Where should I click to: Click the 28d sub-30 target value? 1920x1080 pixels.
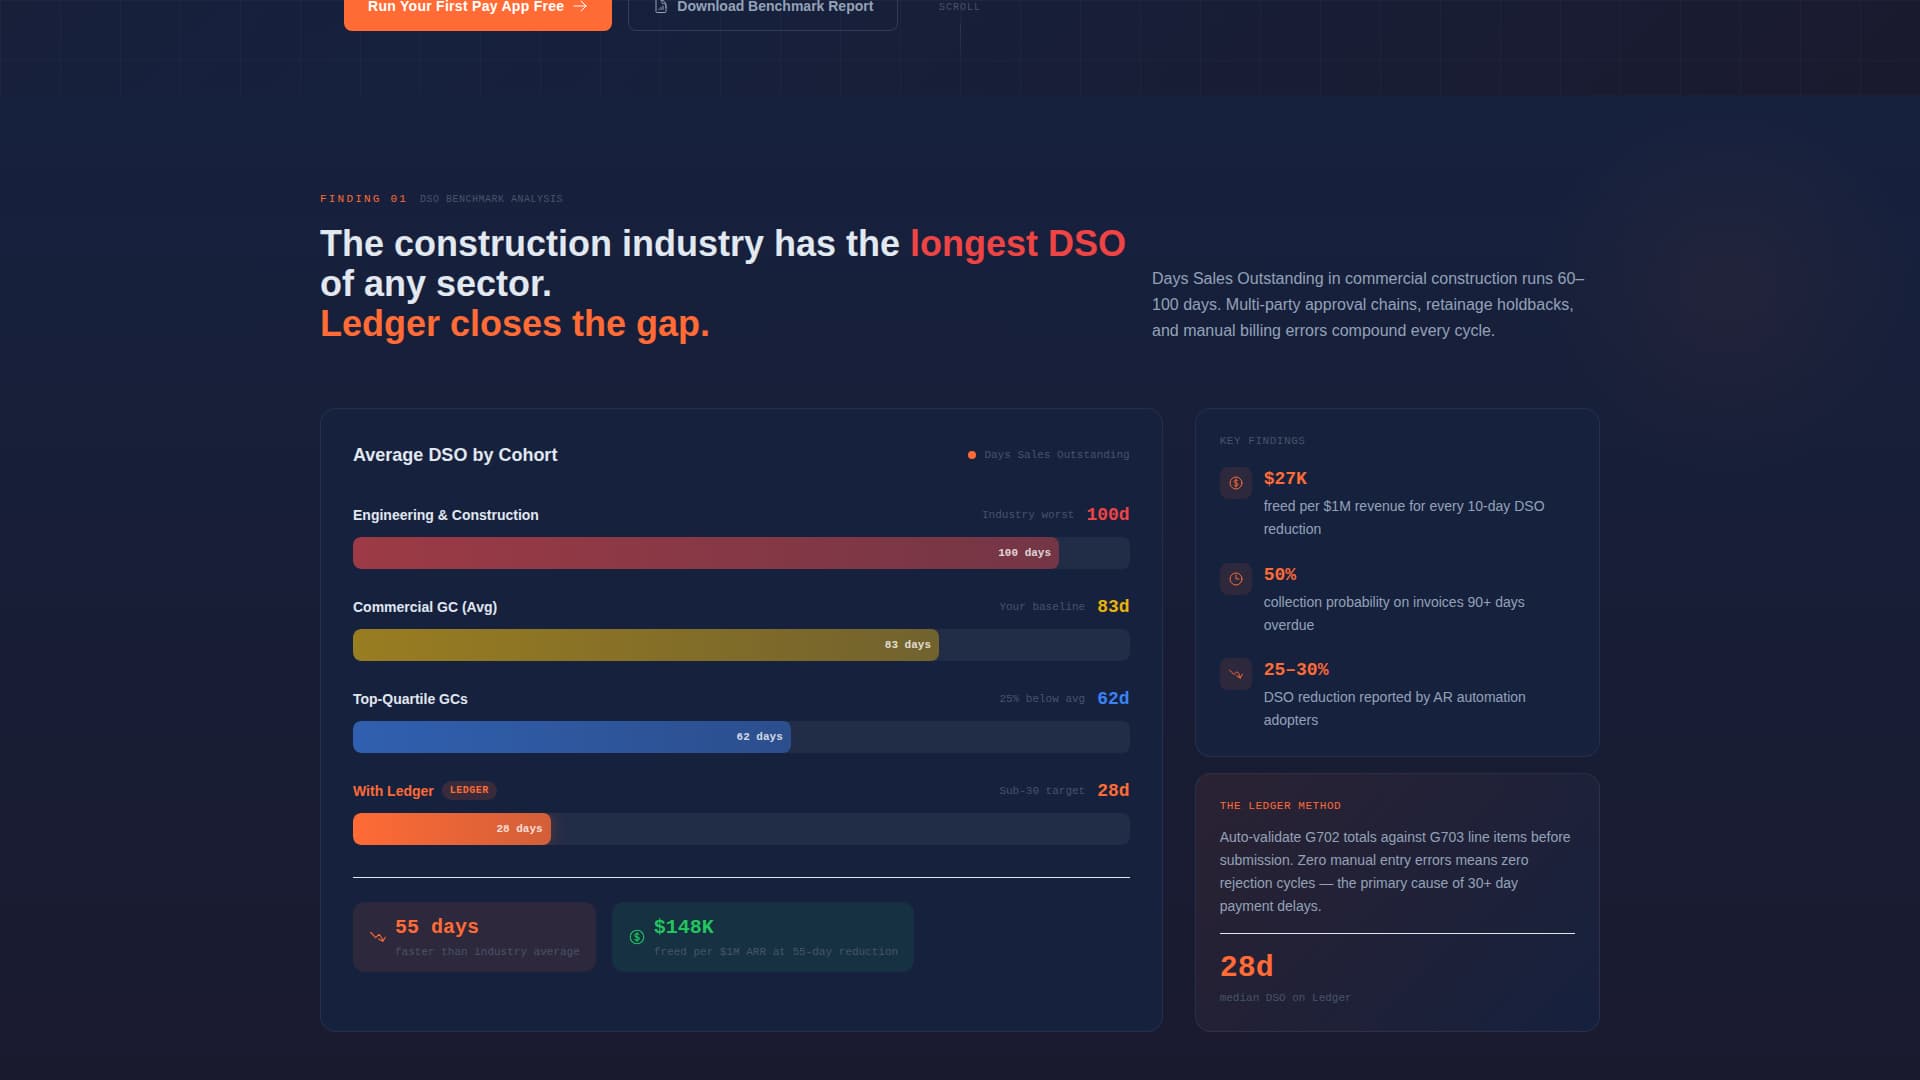1113,790
